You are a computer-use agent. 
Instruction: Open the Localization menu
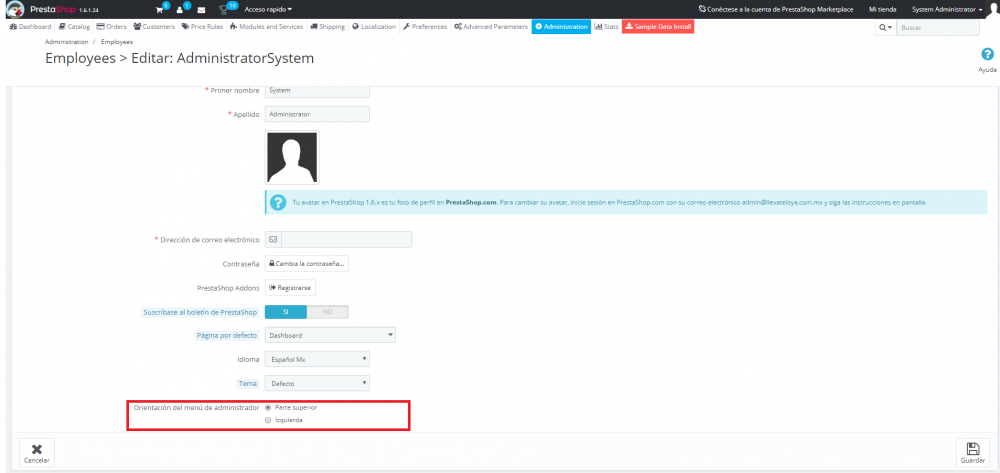pos(374,27)
